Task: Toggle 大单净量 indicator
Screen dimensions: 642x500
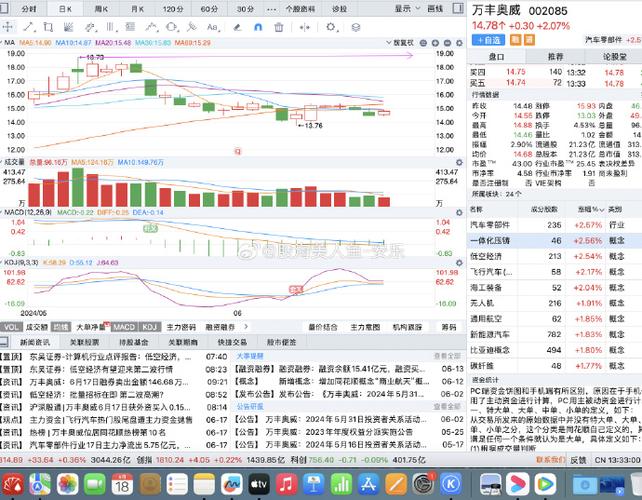Action: click(x=90, y=327)
